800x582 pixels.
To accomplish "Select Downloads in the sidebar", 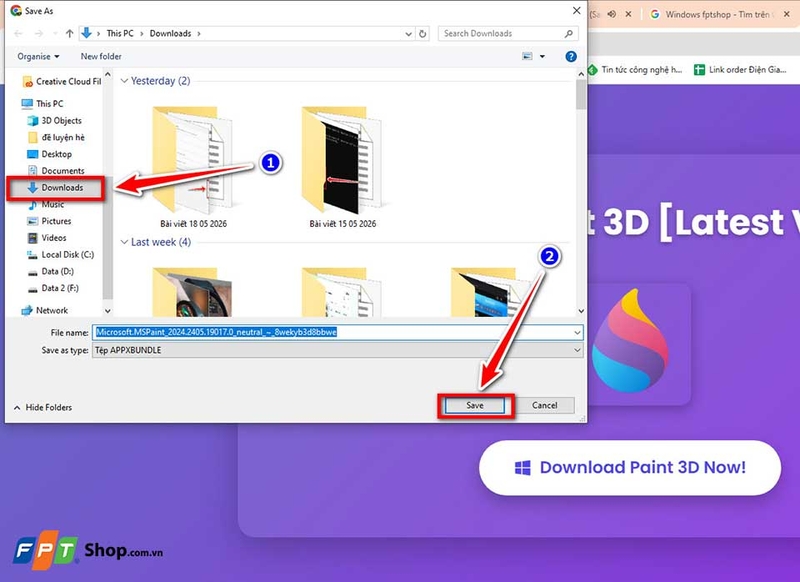I will point(56,188).
